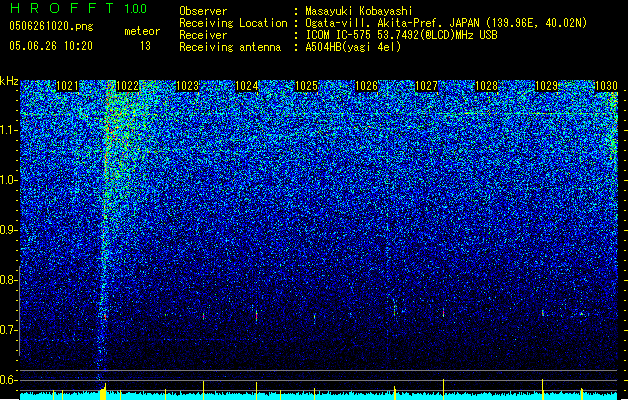Click the meteor label

click(142, 31)
